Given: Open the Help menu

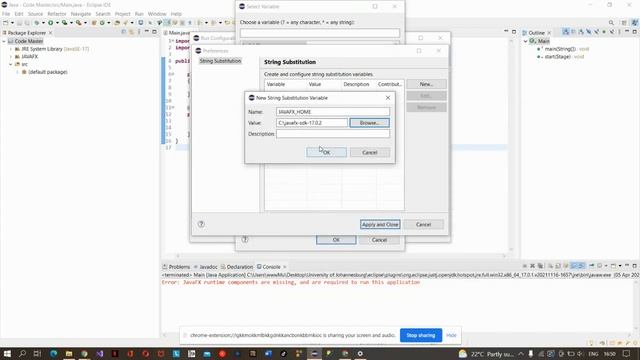Looking at the screenshot, I should 176,14.
